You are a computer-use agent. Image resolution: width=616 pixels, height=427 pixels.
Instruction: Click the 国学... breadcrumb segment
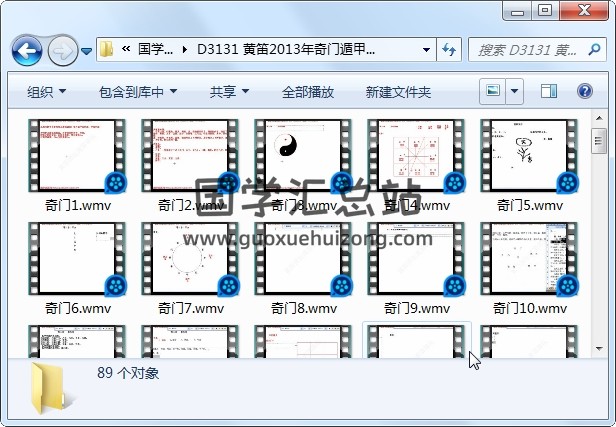point(156,49)
